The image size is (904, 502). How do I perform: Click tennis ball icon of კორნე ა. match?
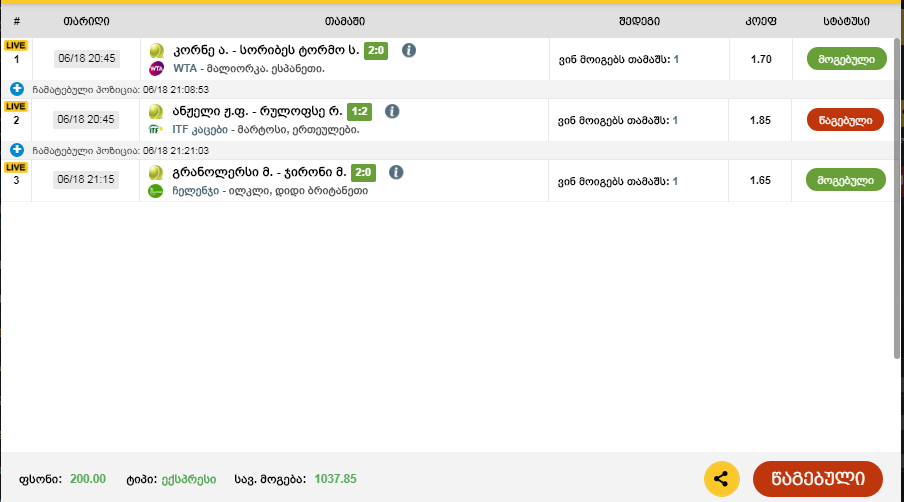click(x=156, y=51)
